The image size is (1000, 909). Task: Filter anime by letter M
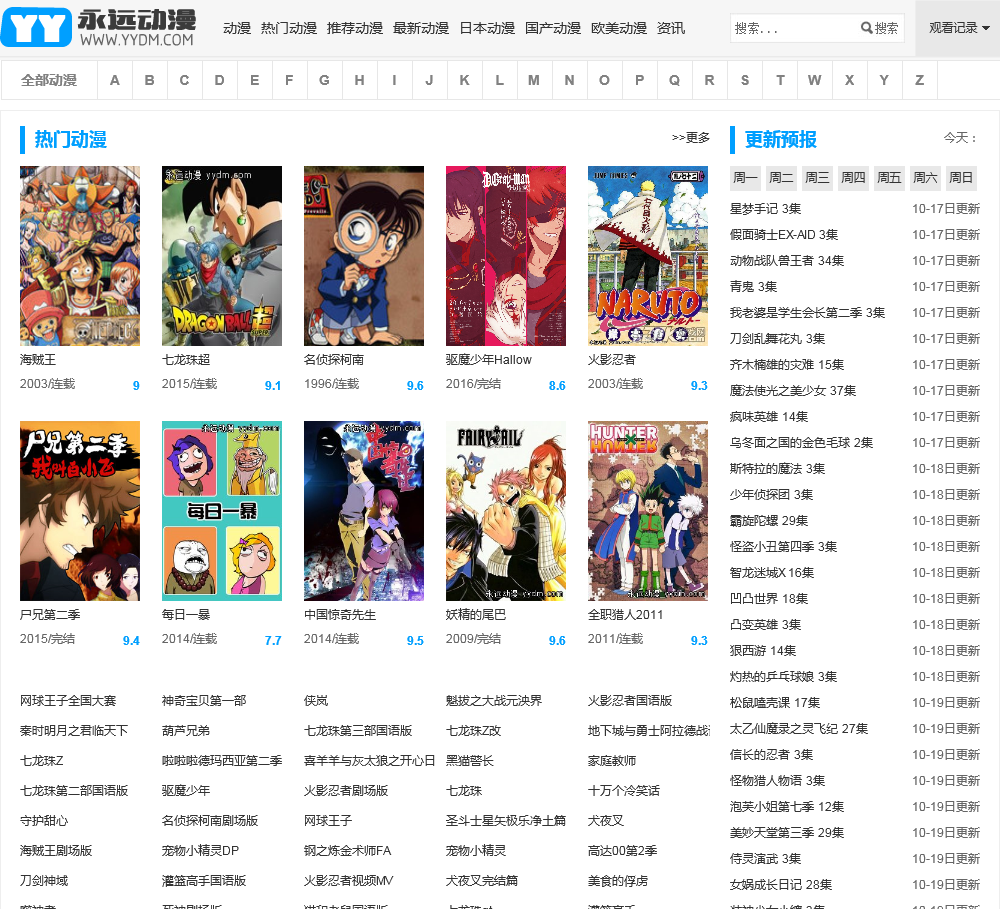(534, 80)
